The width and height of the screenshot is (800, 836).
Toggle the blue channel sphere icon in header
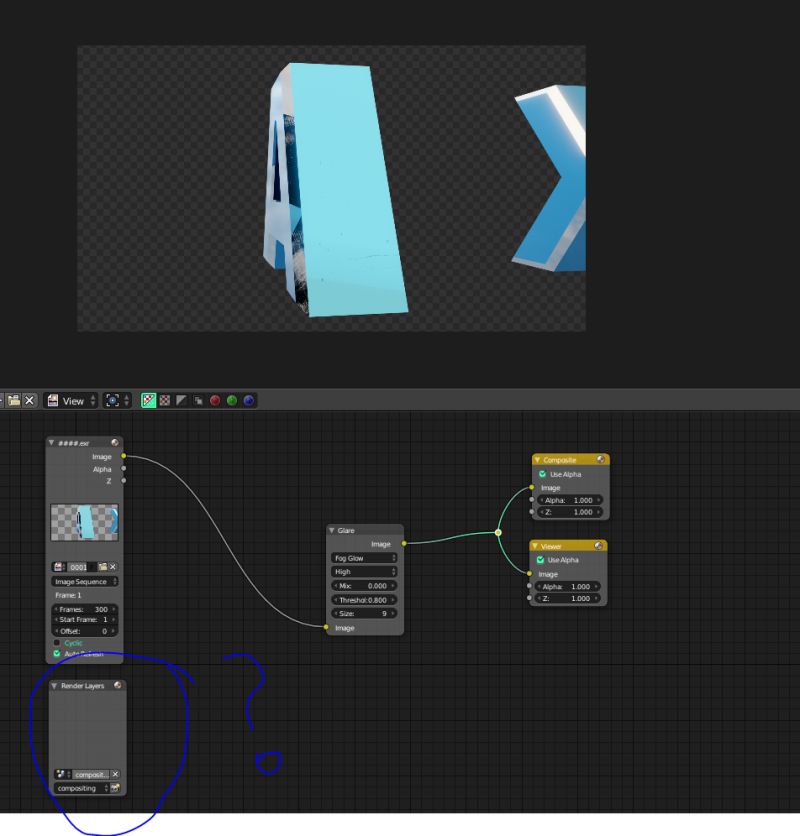248,401
